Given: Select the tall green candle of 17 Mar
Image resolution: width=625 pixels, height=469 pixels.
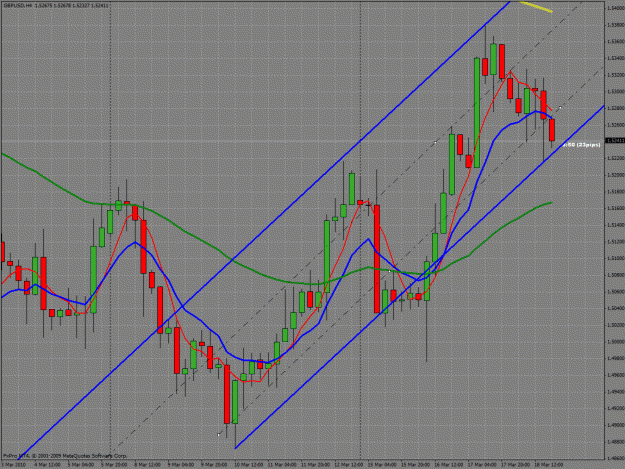Looking at the screenshot, I should coord(477,113).
